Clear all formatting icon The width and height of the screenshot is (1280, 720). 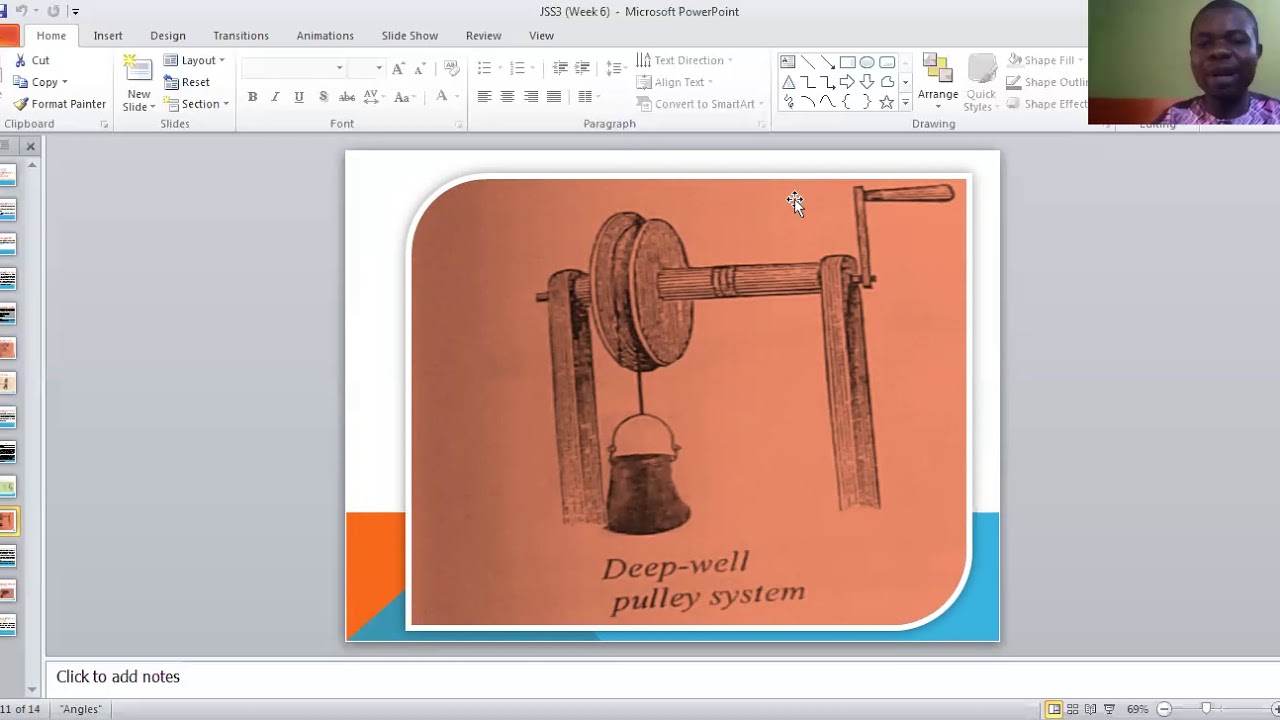pyautogui.click(x=451, y=68)
